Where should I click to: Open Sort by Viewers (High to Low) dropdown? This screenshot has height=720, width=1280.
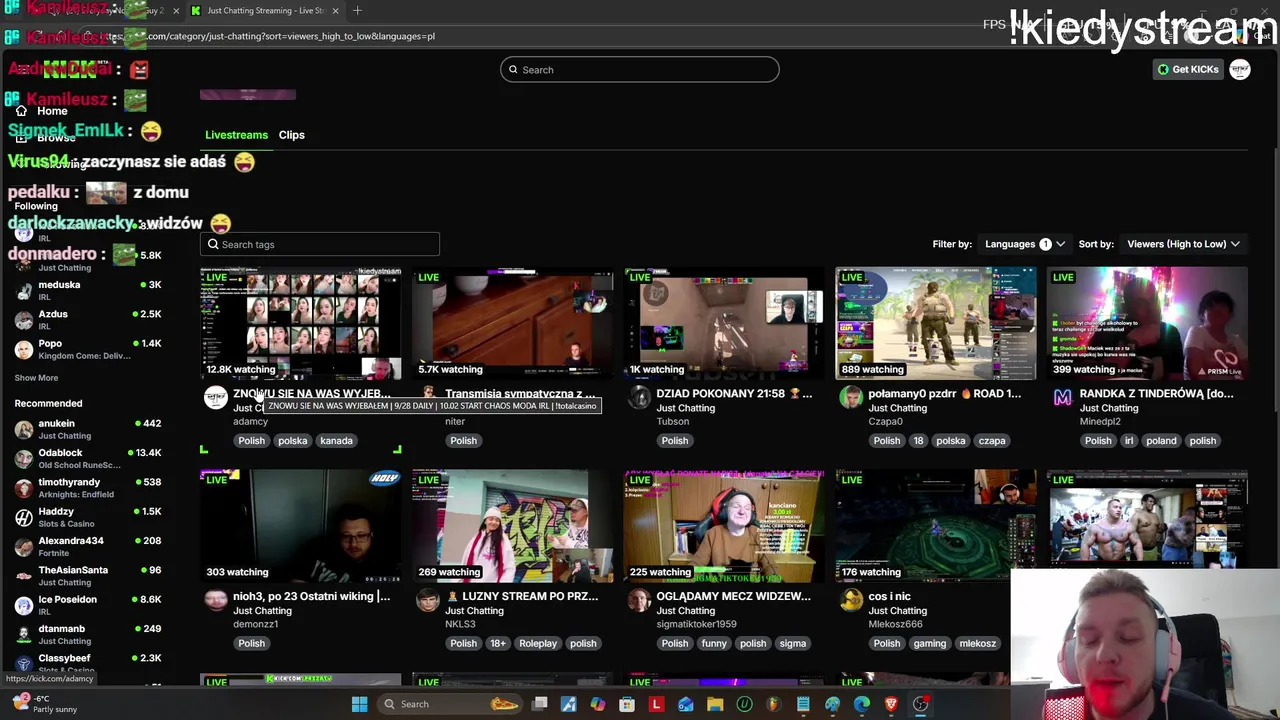point(1184,244)
